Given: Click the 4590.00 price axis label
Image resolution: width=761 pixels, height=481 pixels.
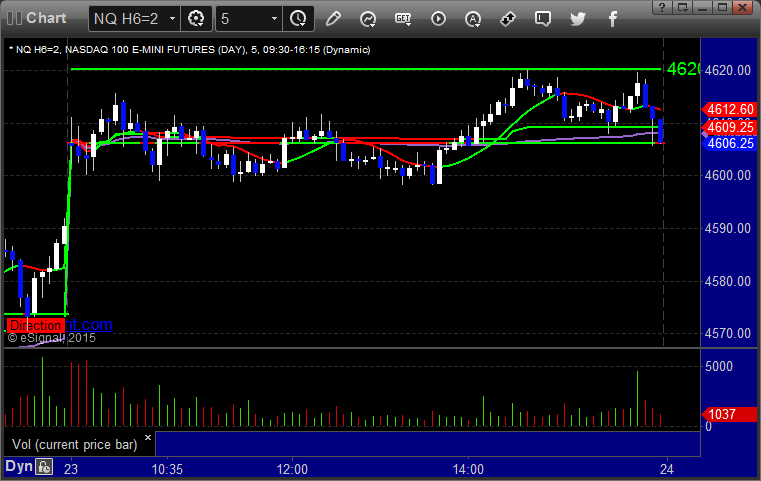Looking at the screenshot, I should click(x=728, y=228).
